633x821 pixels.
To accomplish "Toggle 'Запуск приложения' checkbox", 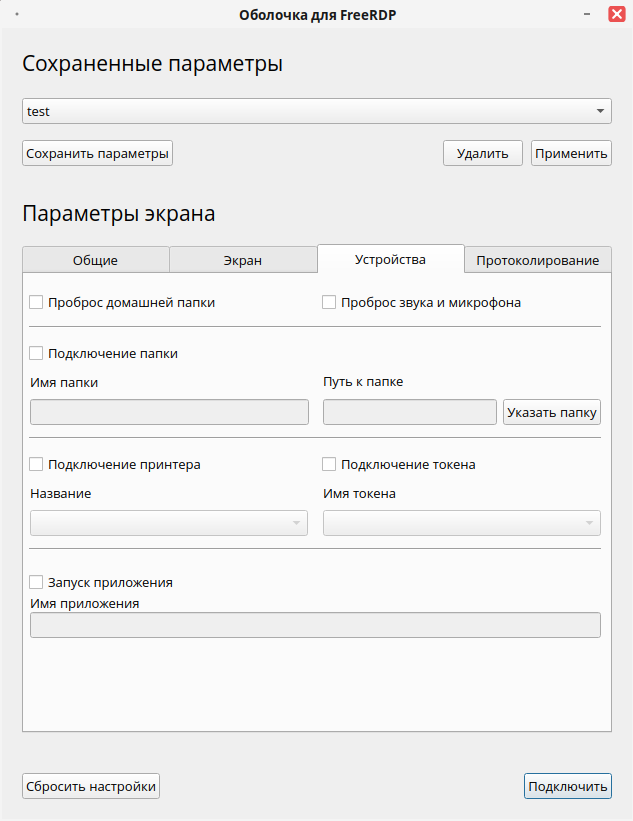I will click(x=37, y=582).
